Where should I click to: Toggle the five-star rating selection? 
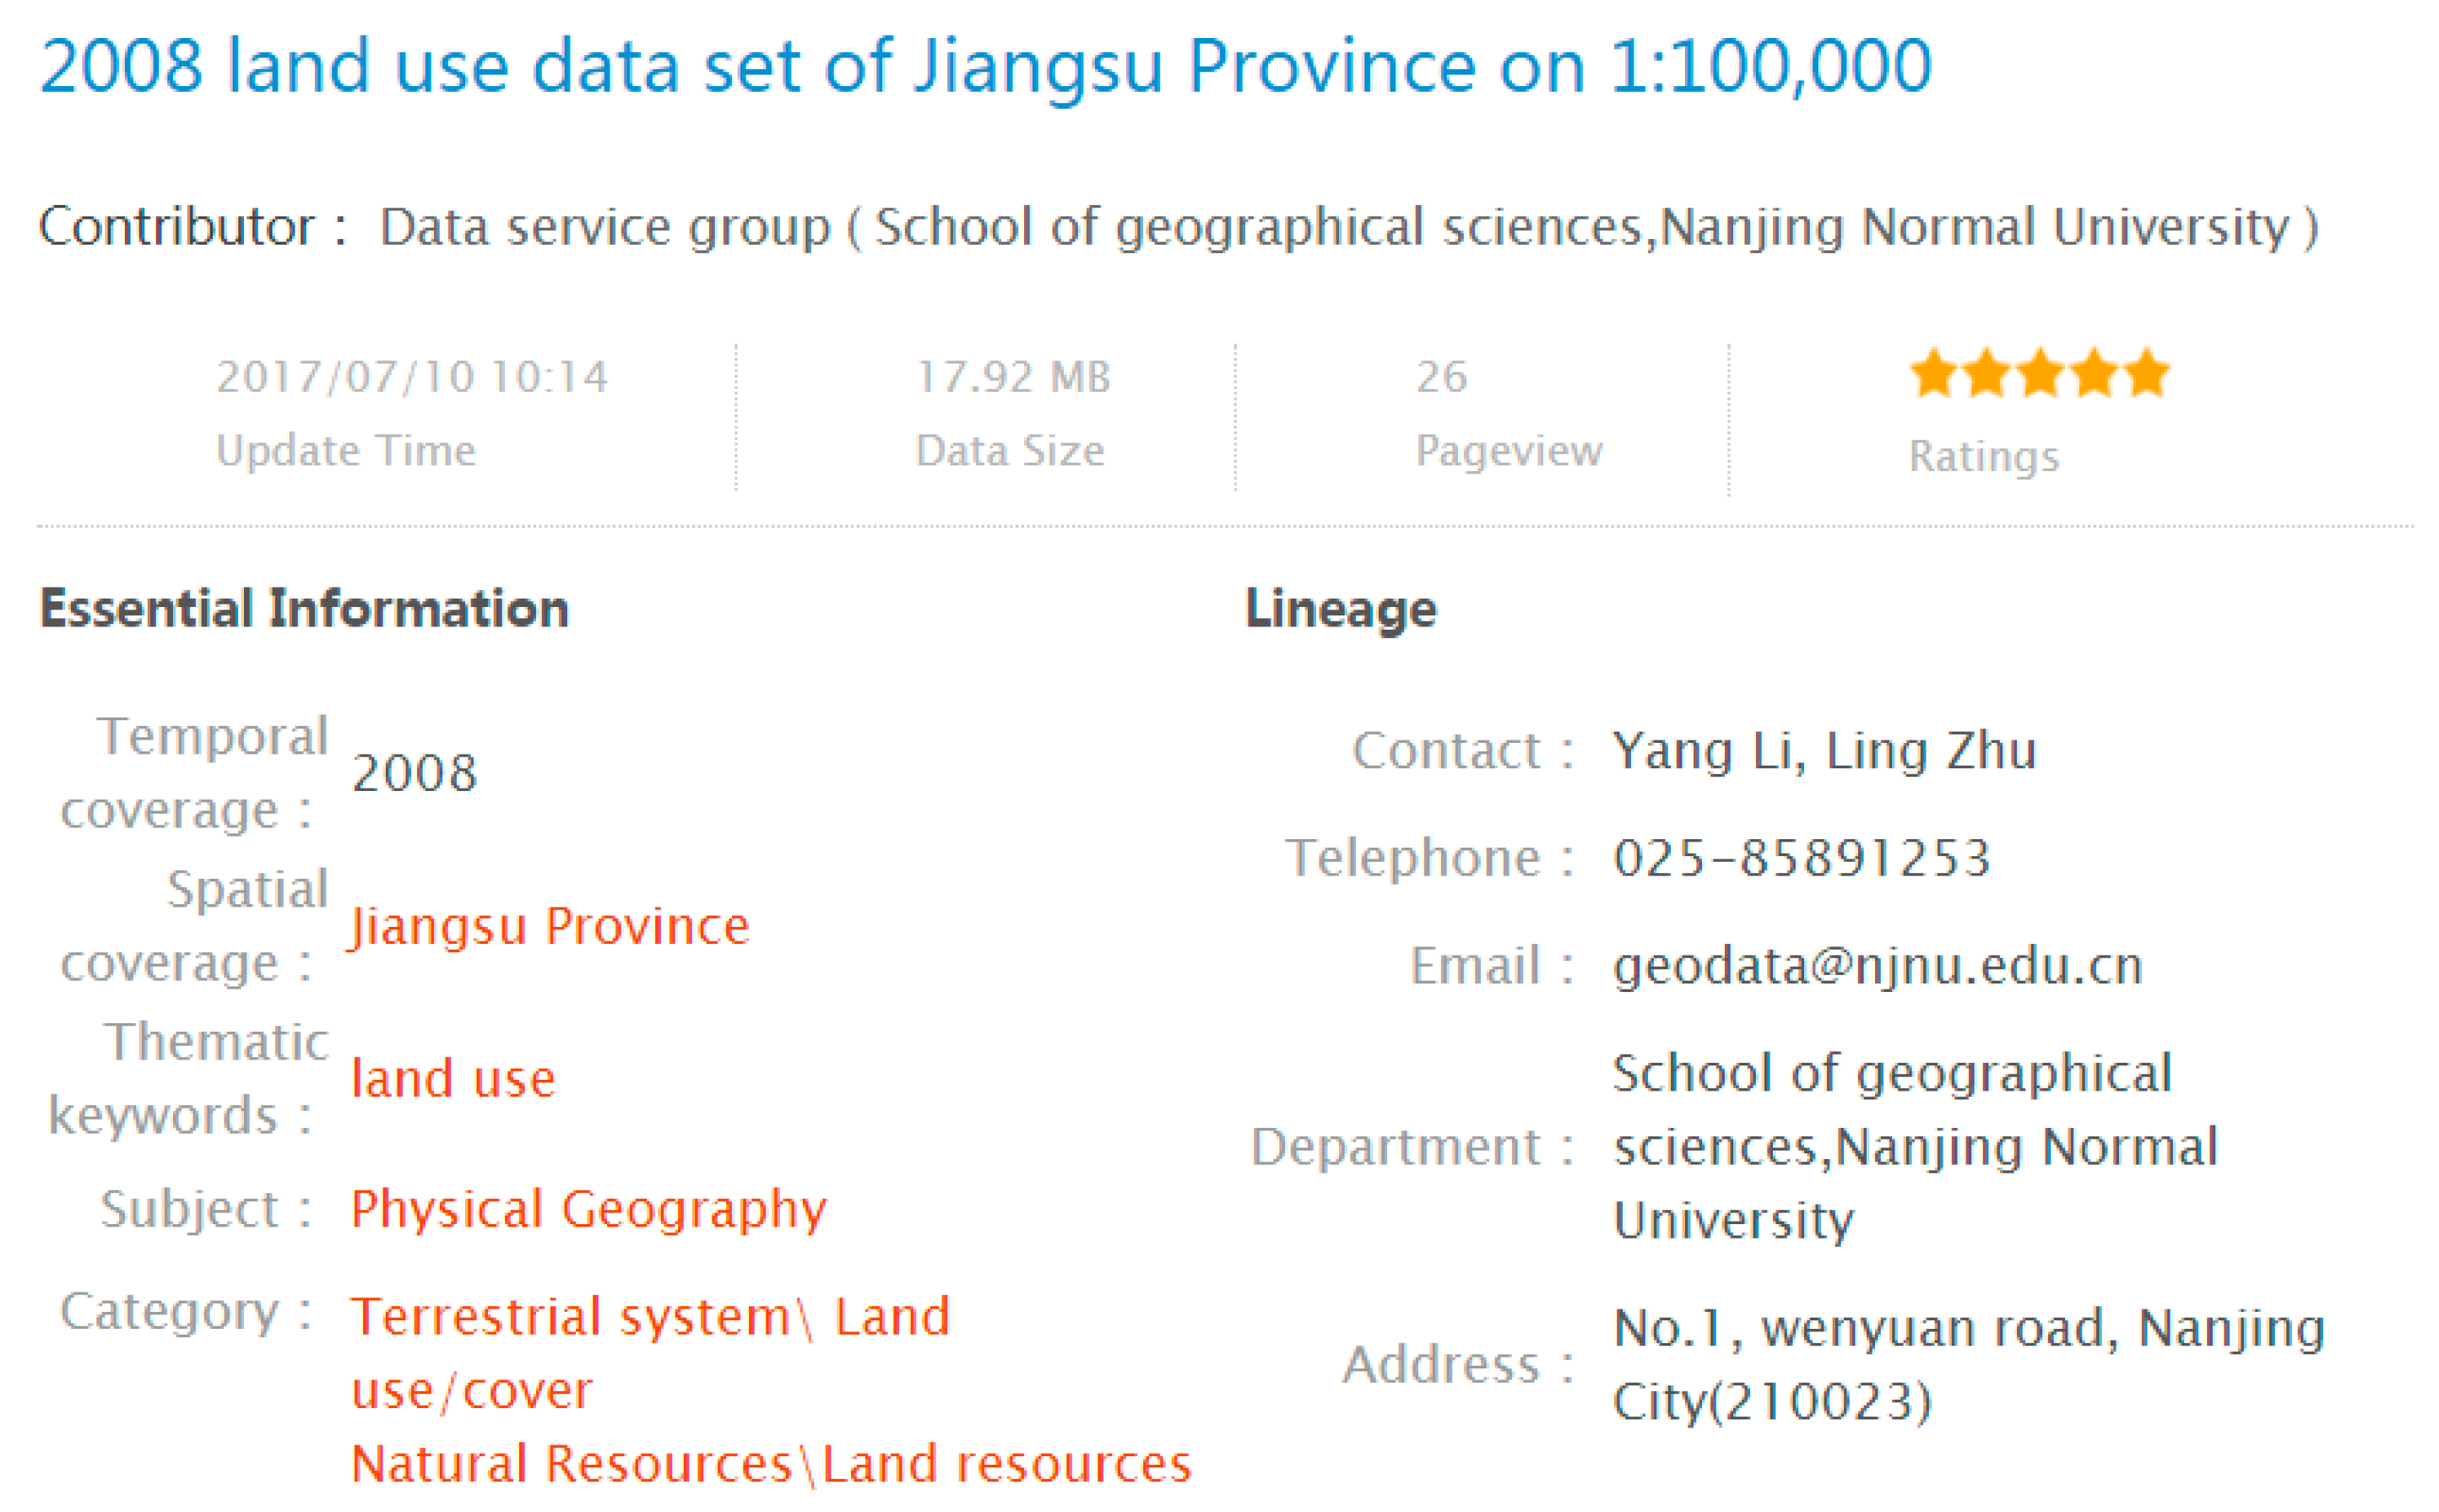(2146, 372)
